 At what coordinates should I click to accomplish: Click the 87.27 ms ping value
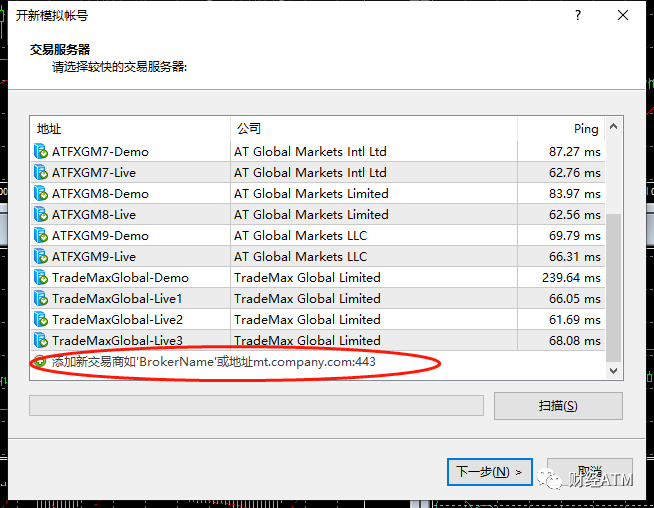pos(575,151)
